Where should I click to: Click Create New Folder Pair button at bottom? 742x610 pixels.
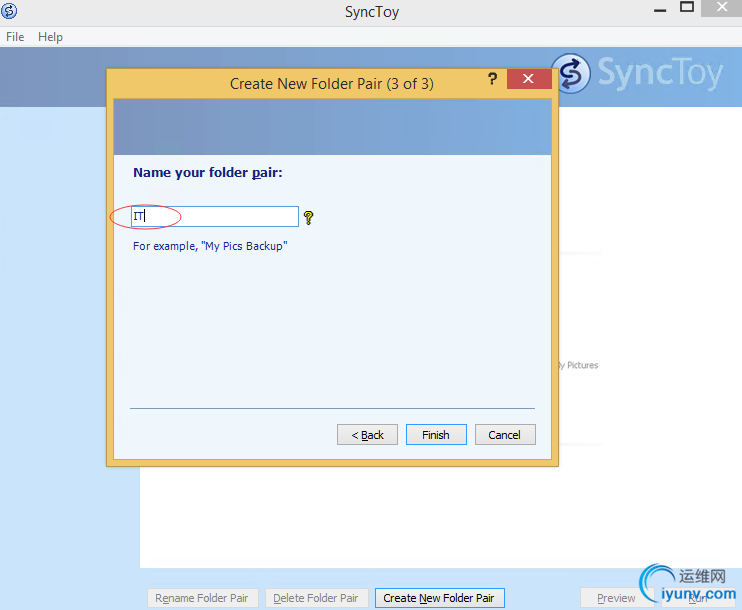click(440, 598)
